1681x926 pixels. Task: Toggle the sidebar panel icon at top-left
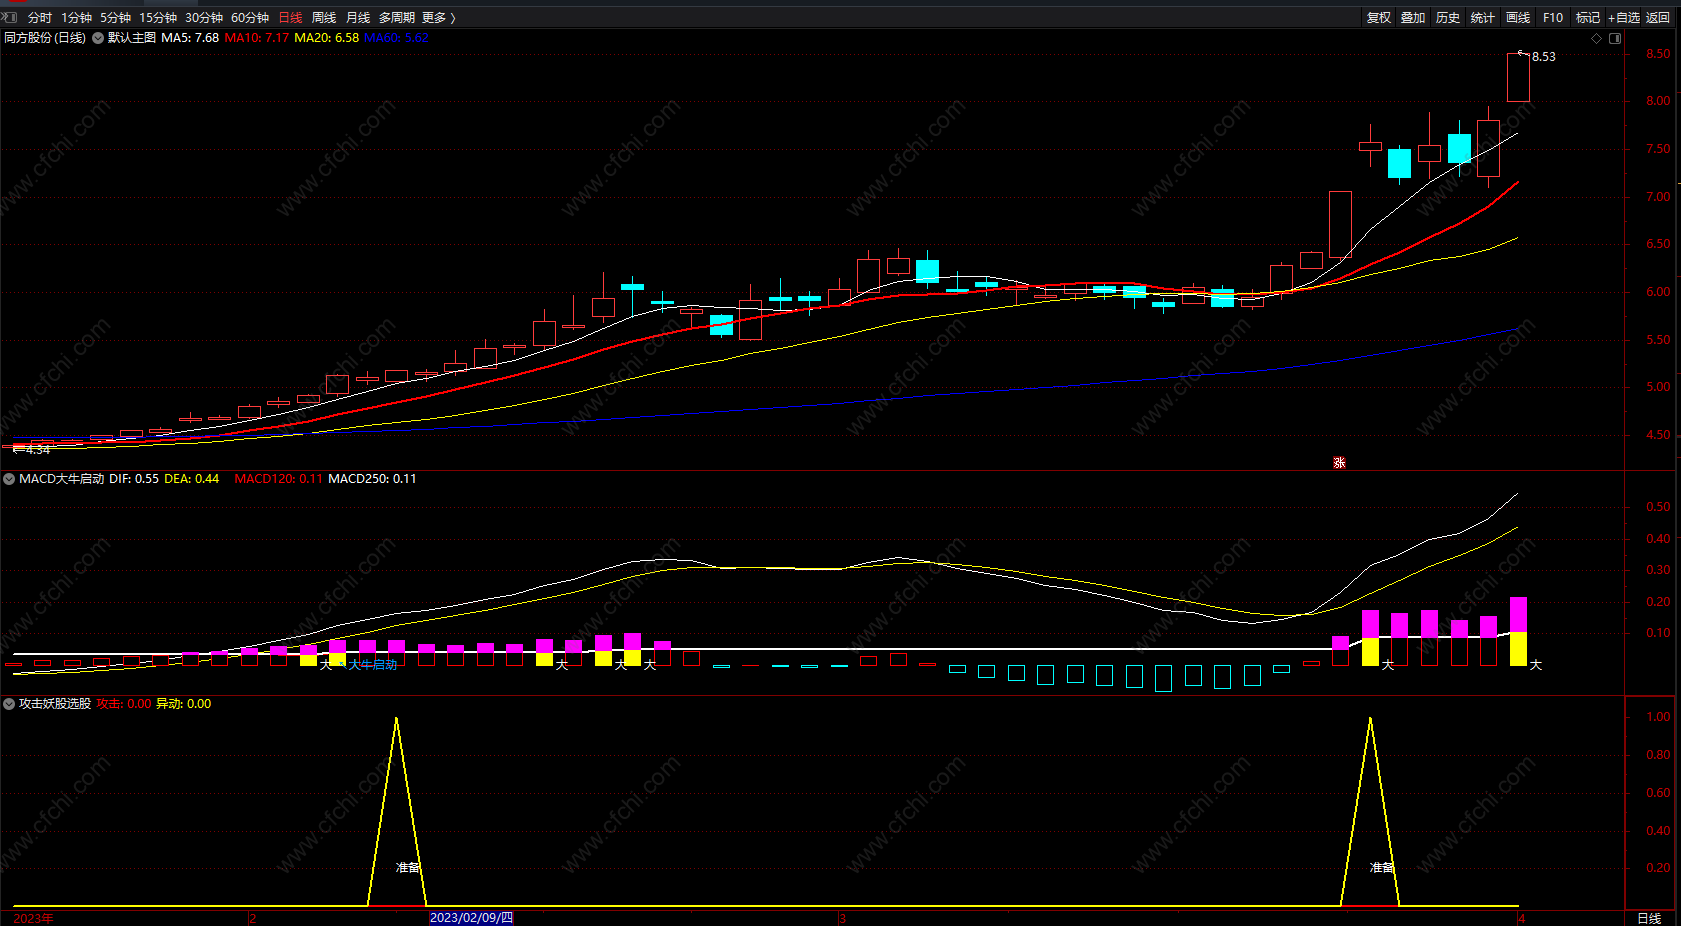point(10,17)
